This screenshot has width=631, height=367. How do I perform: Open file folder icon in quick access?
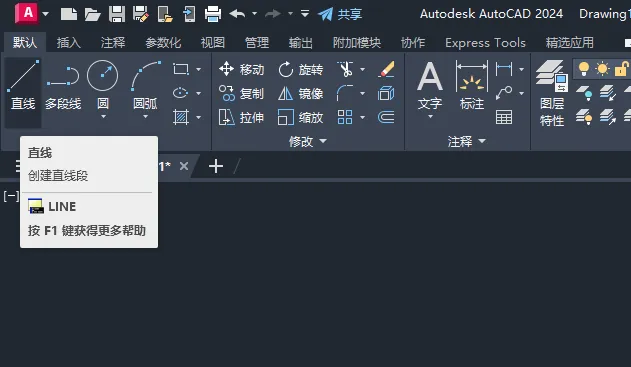pyautogui.click(x=93, y=14)
